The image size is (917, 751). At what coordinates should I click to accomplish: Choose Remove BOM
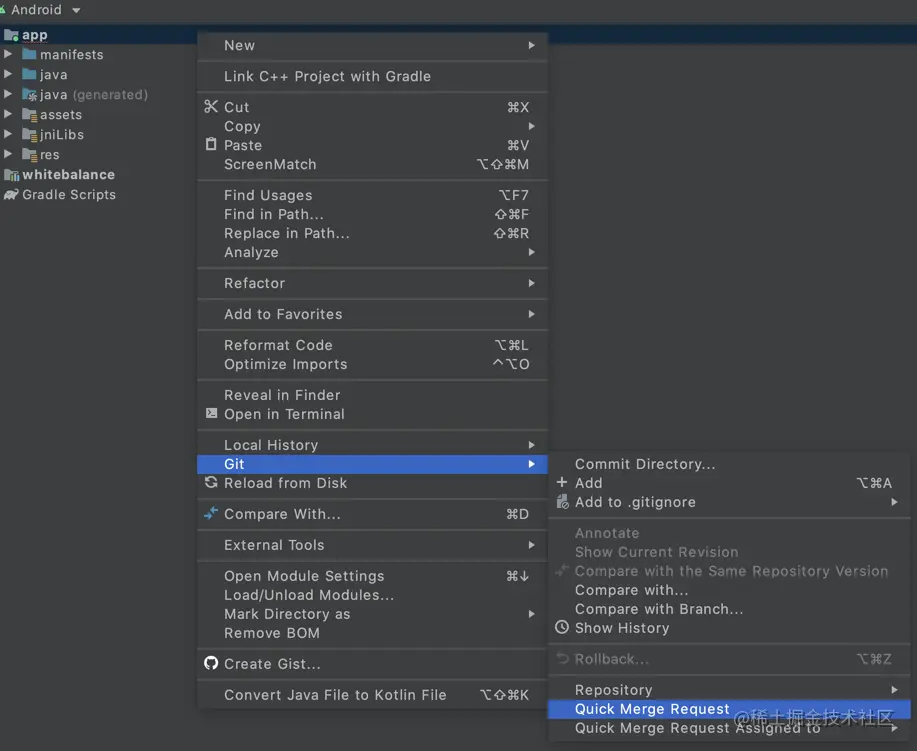[373, 633]
